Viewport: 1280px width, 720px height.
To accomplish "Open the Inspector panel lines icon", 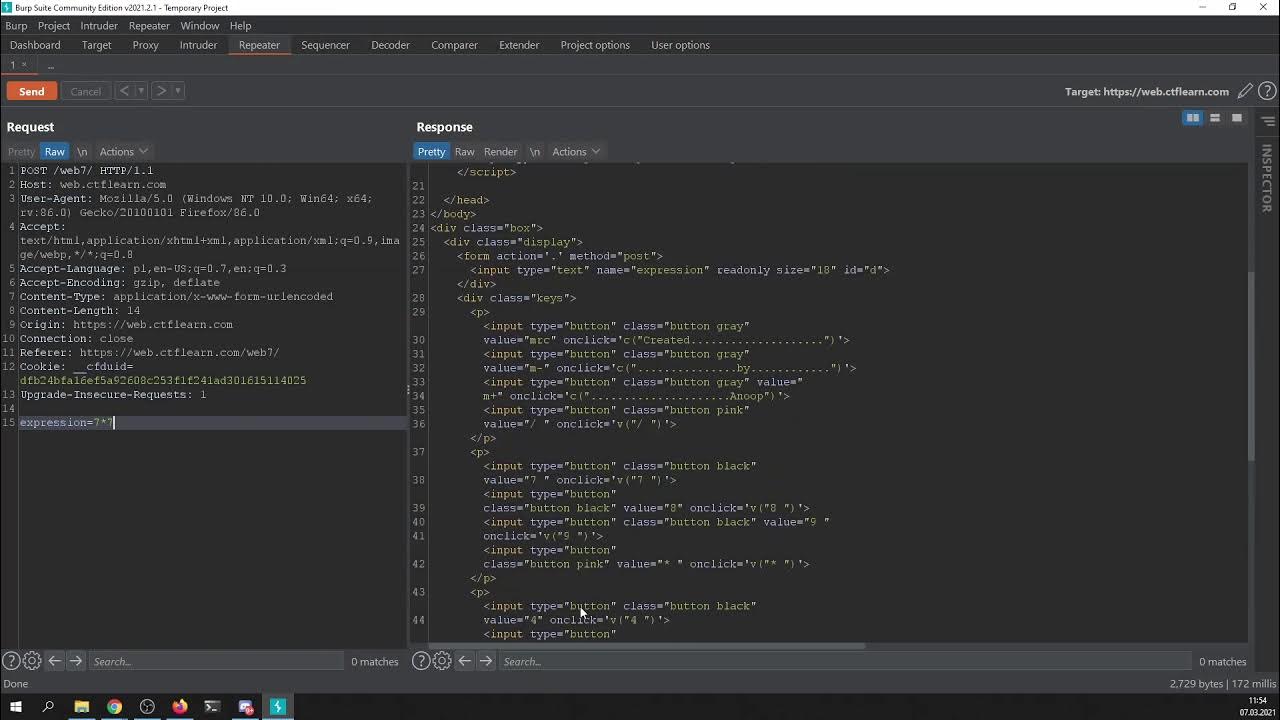I will (x=1267, y=121).
